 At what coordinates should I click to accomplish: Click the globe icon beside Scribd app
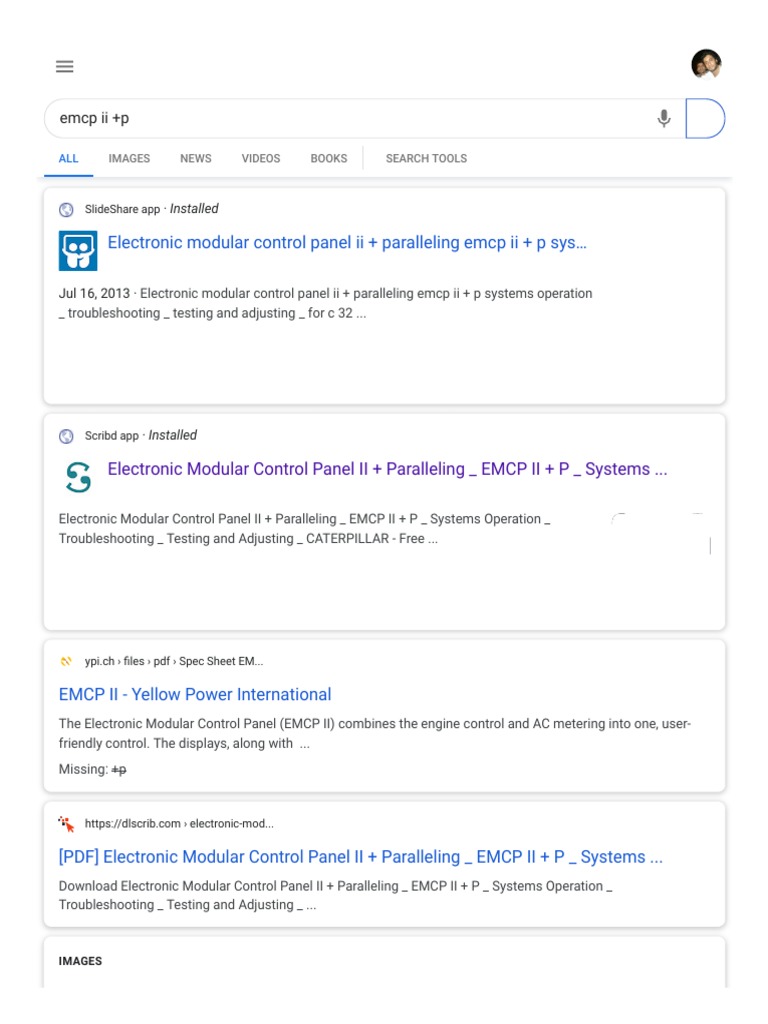[x=67, y=436]
